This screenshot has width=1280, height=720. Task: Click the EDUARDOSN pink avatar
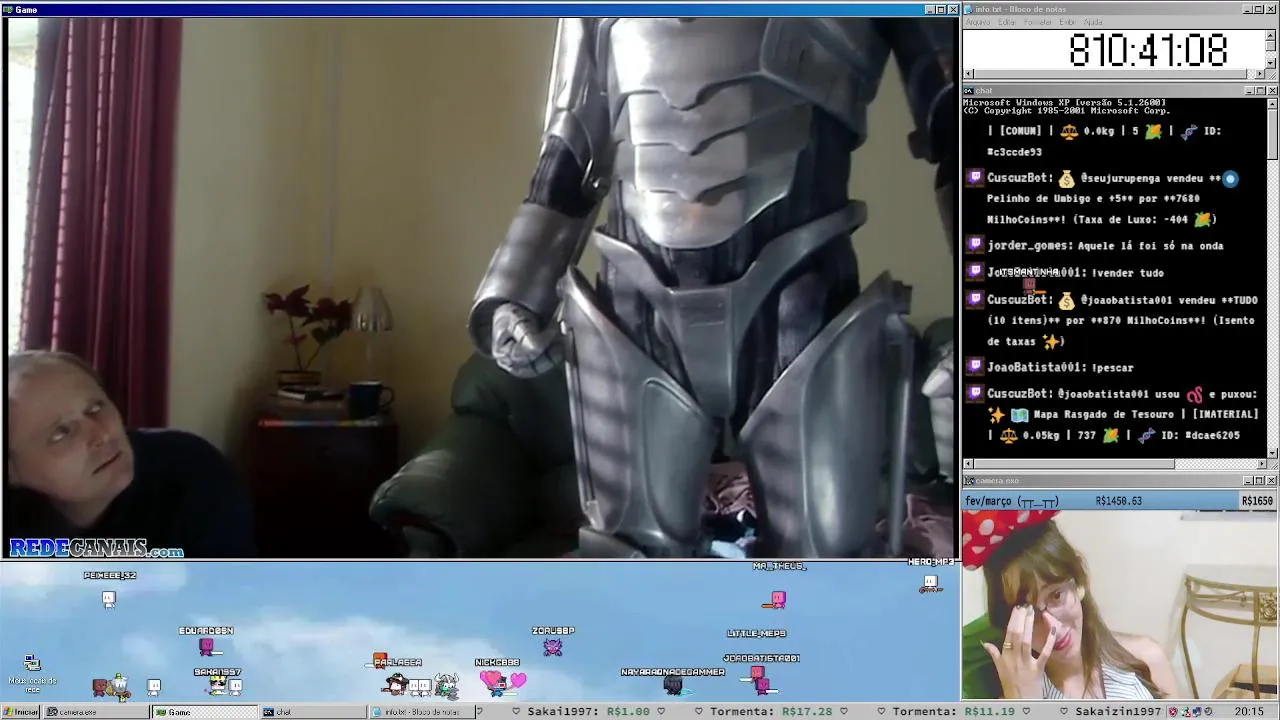(206, 647)
